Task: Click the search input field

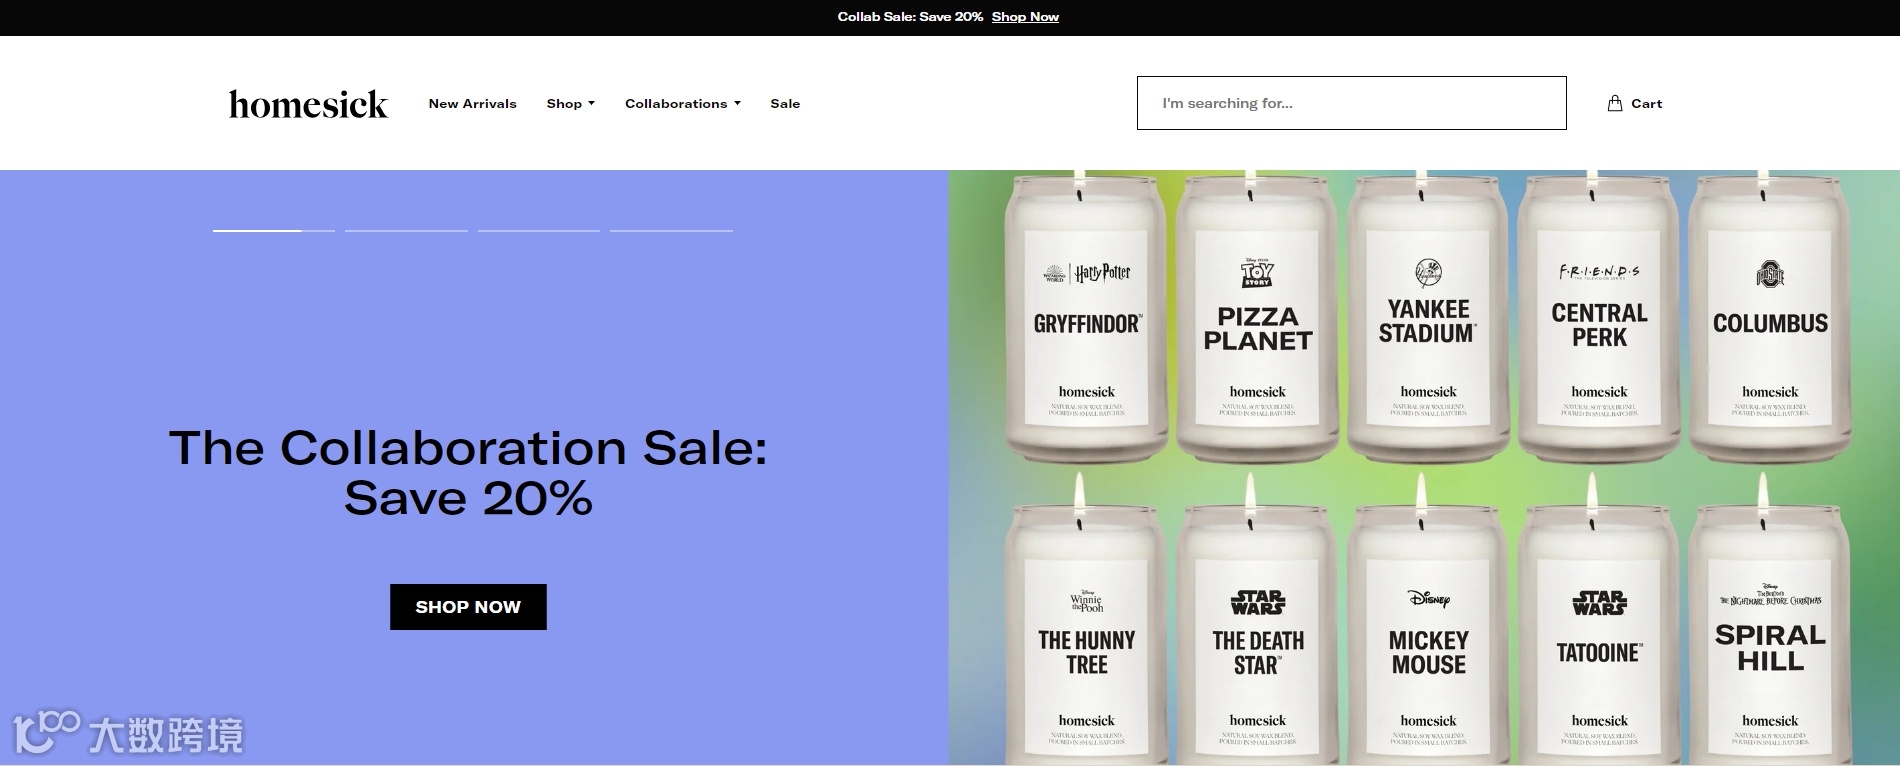Action: (x=1351, y=103)
